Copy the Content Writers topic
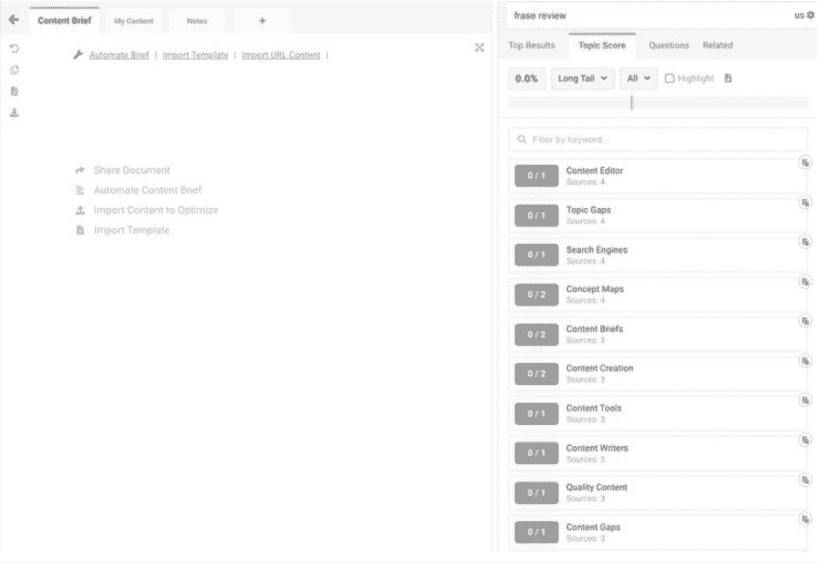 (805, 440)
